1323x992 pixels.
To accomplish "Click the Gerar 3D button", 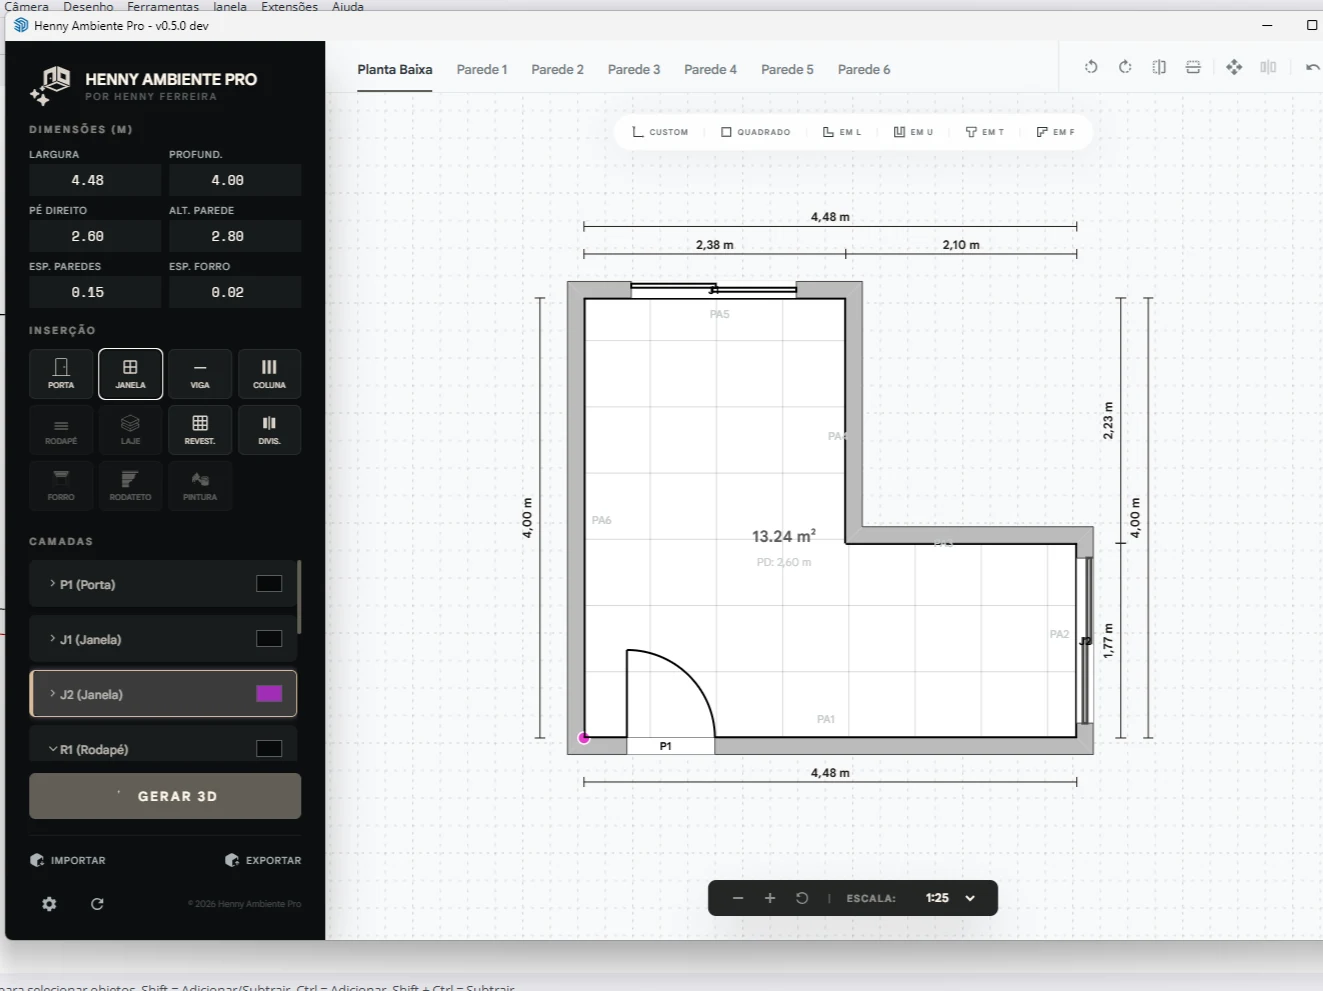I will point(165,796).
